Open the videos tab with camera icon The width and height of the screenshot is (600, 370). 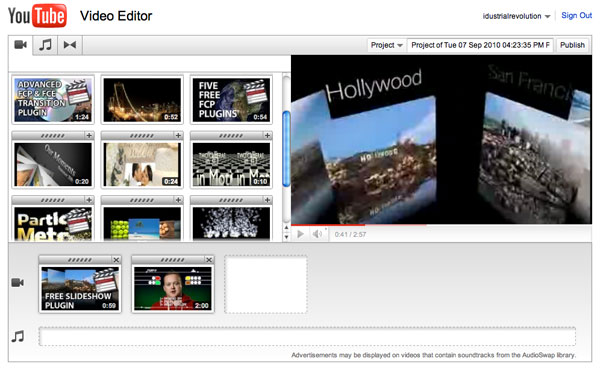click(x=21, y=45)
